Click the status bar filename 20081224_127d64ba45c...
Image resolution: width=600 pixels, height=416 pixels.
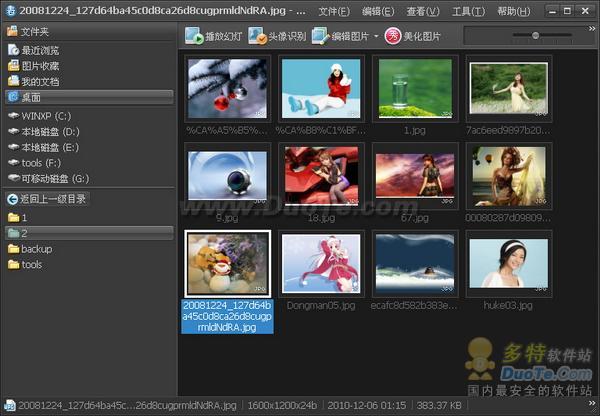[127, 405]
